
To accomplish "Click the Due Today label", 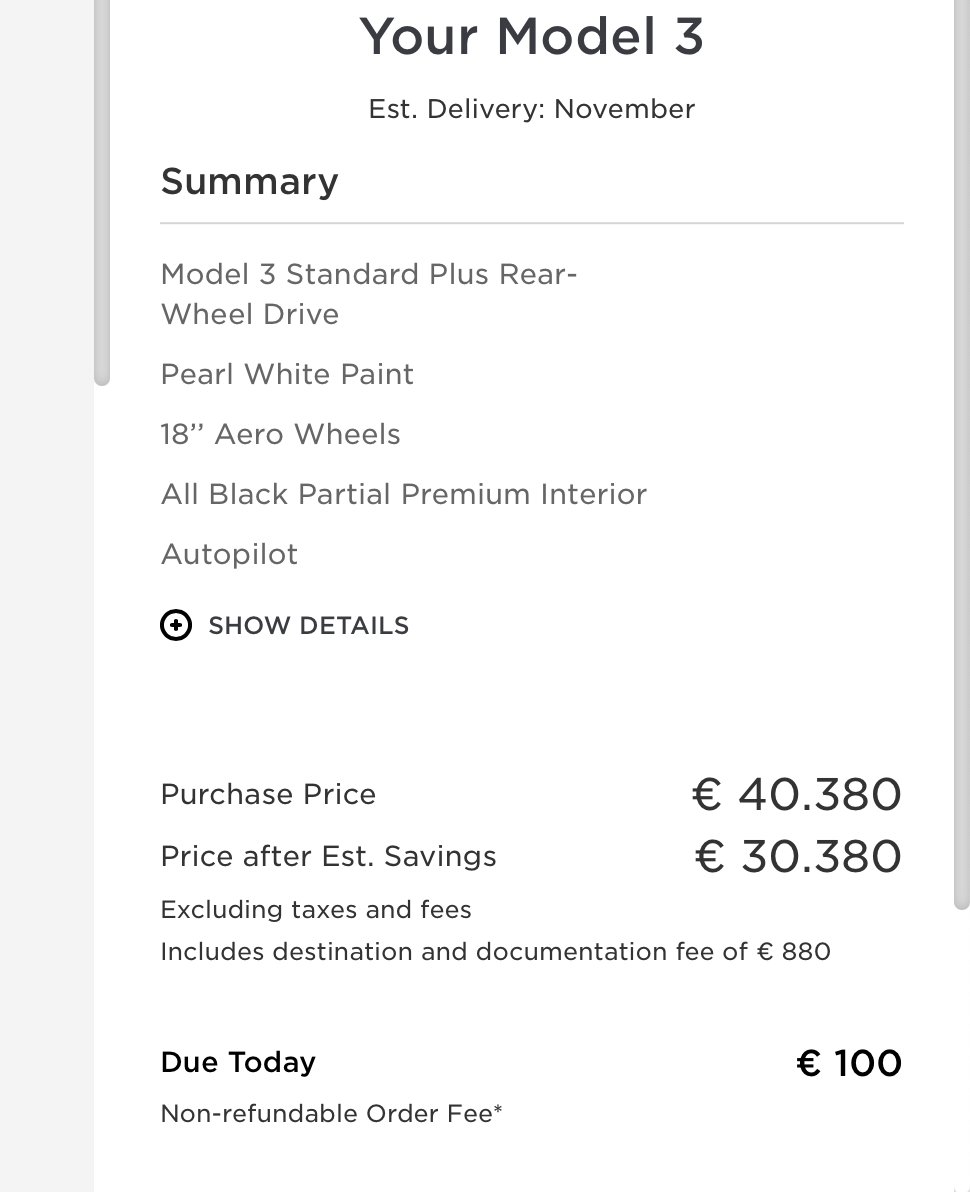I will (x=238, y=1062).
